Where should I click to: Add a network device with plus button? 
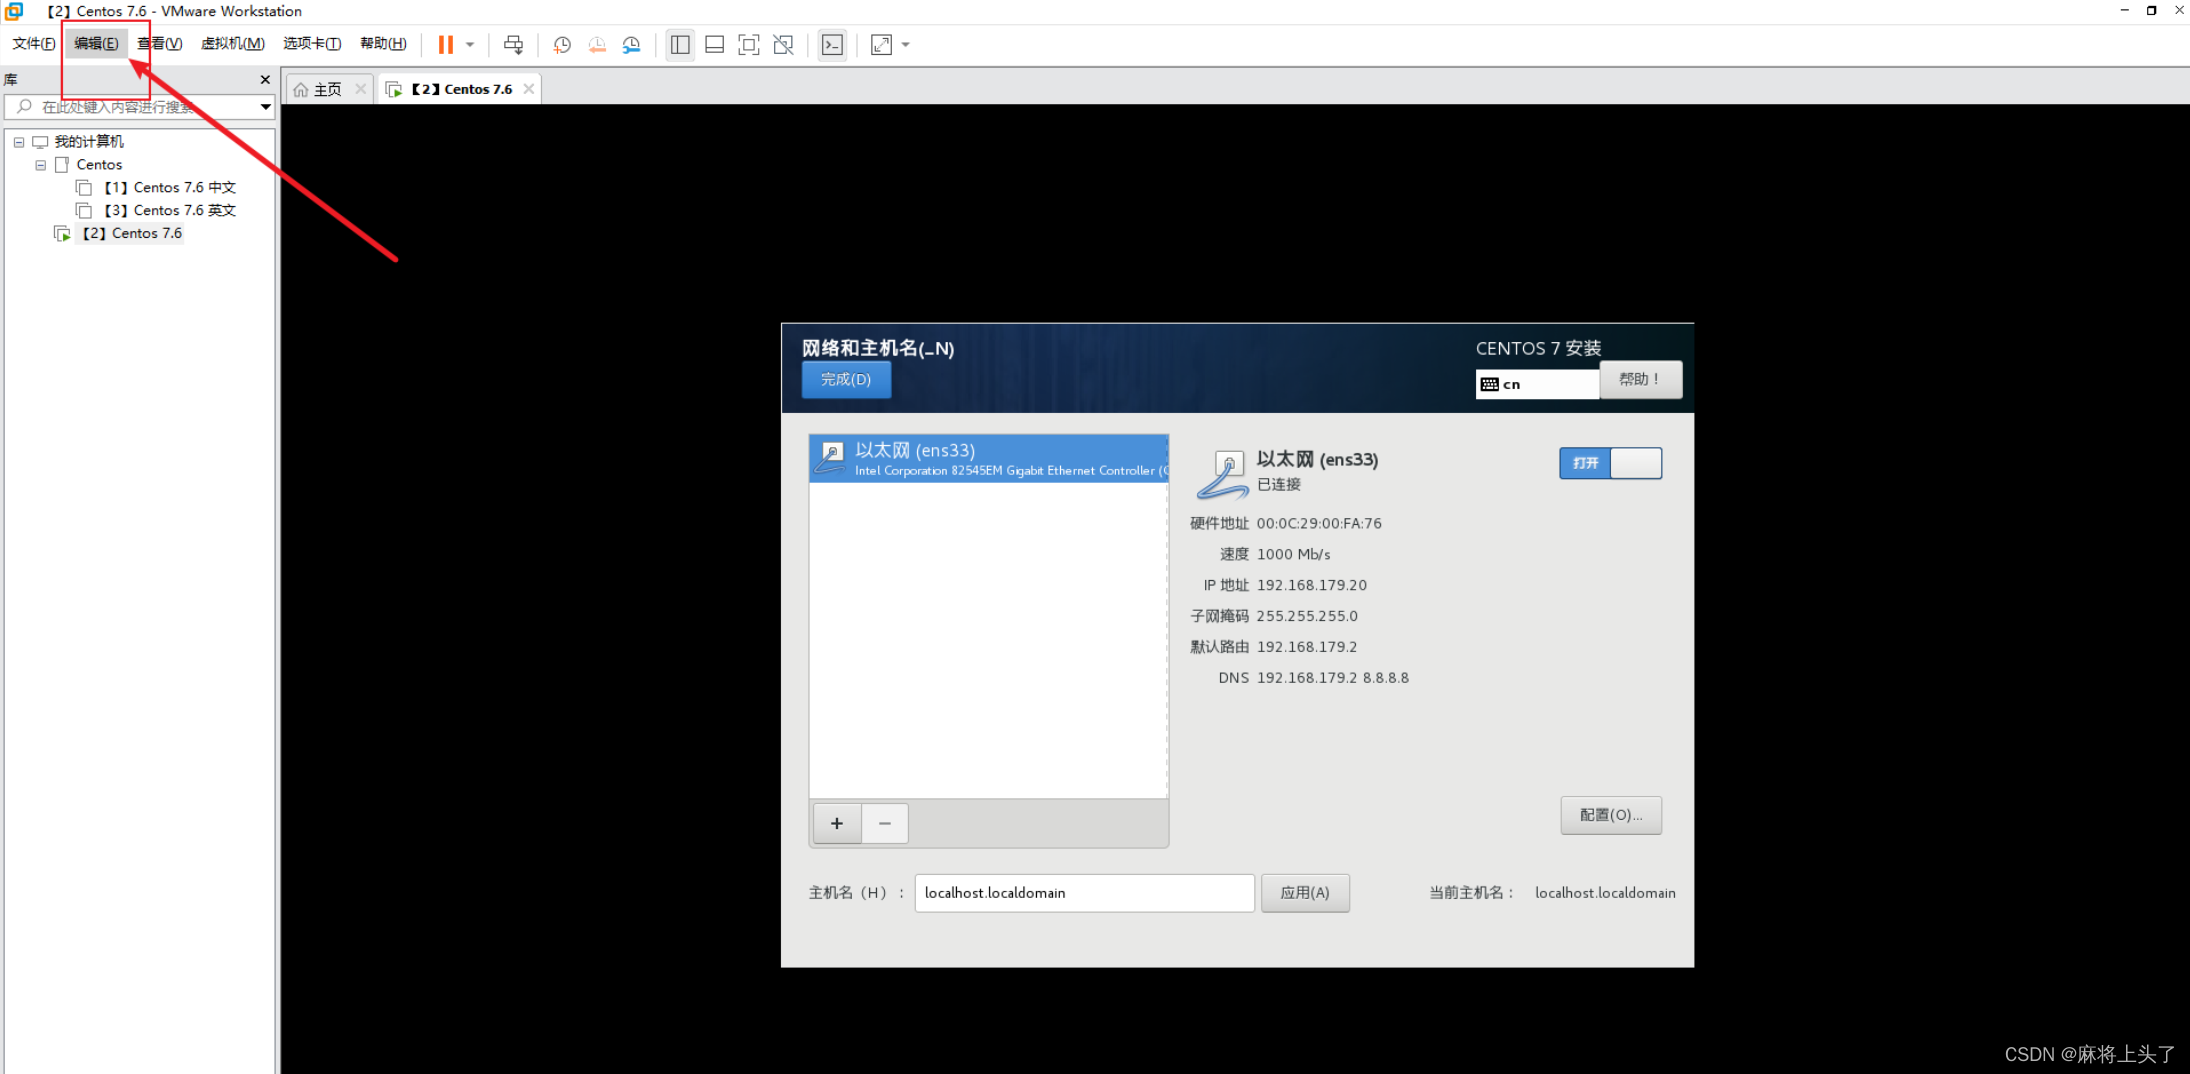(837, 823)
